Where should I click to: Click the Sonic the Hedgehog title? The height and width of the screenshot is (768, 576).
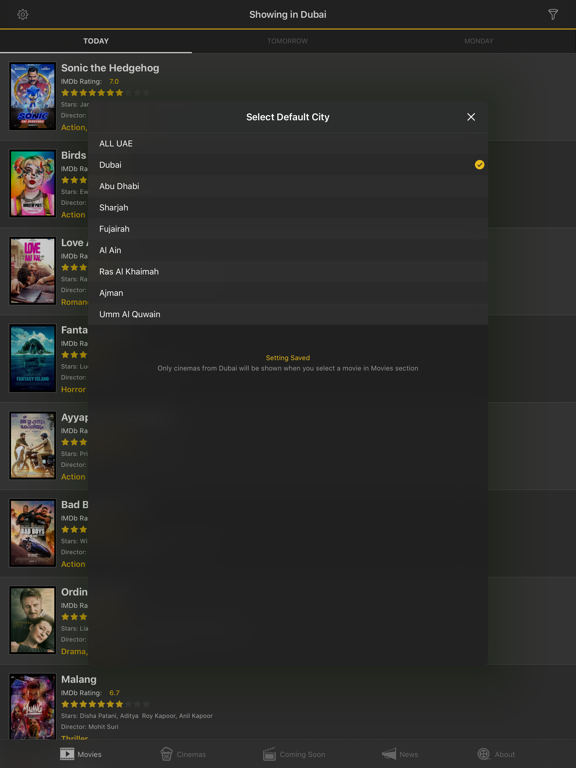(x=110, y=68)
